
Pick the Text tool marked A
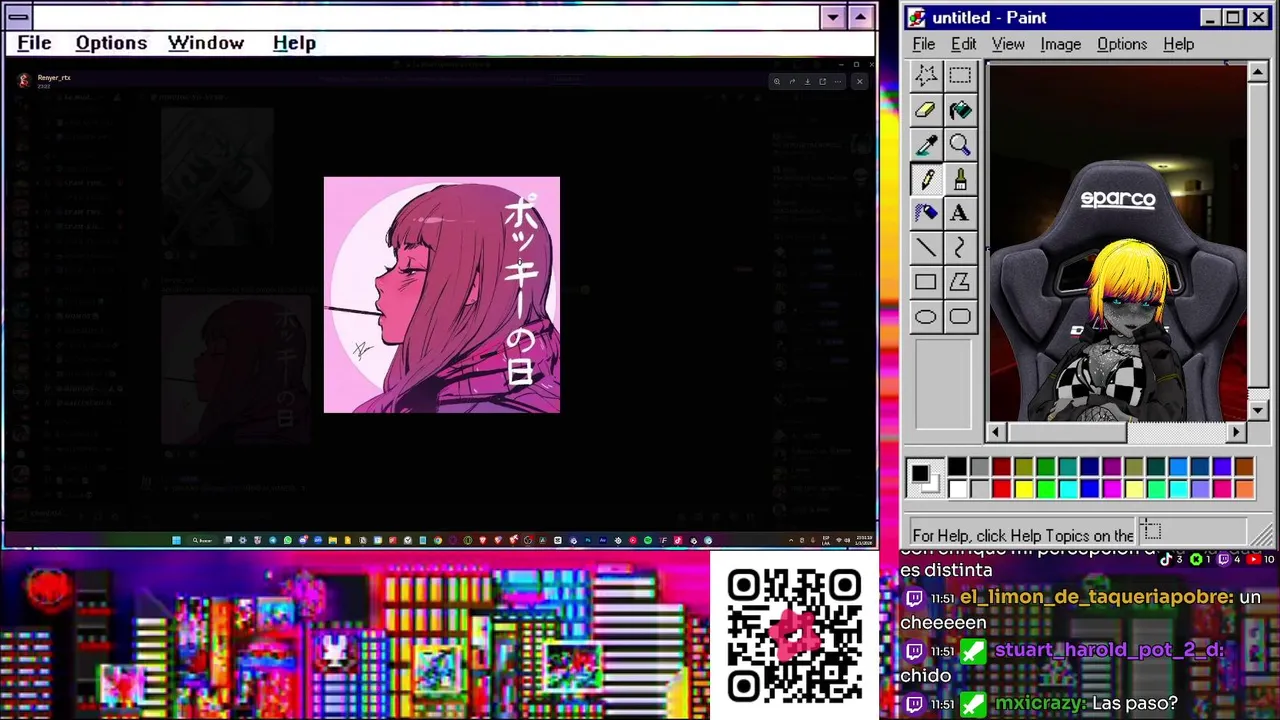pyautogui.click(x=960, y=213)
